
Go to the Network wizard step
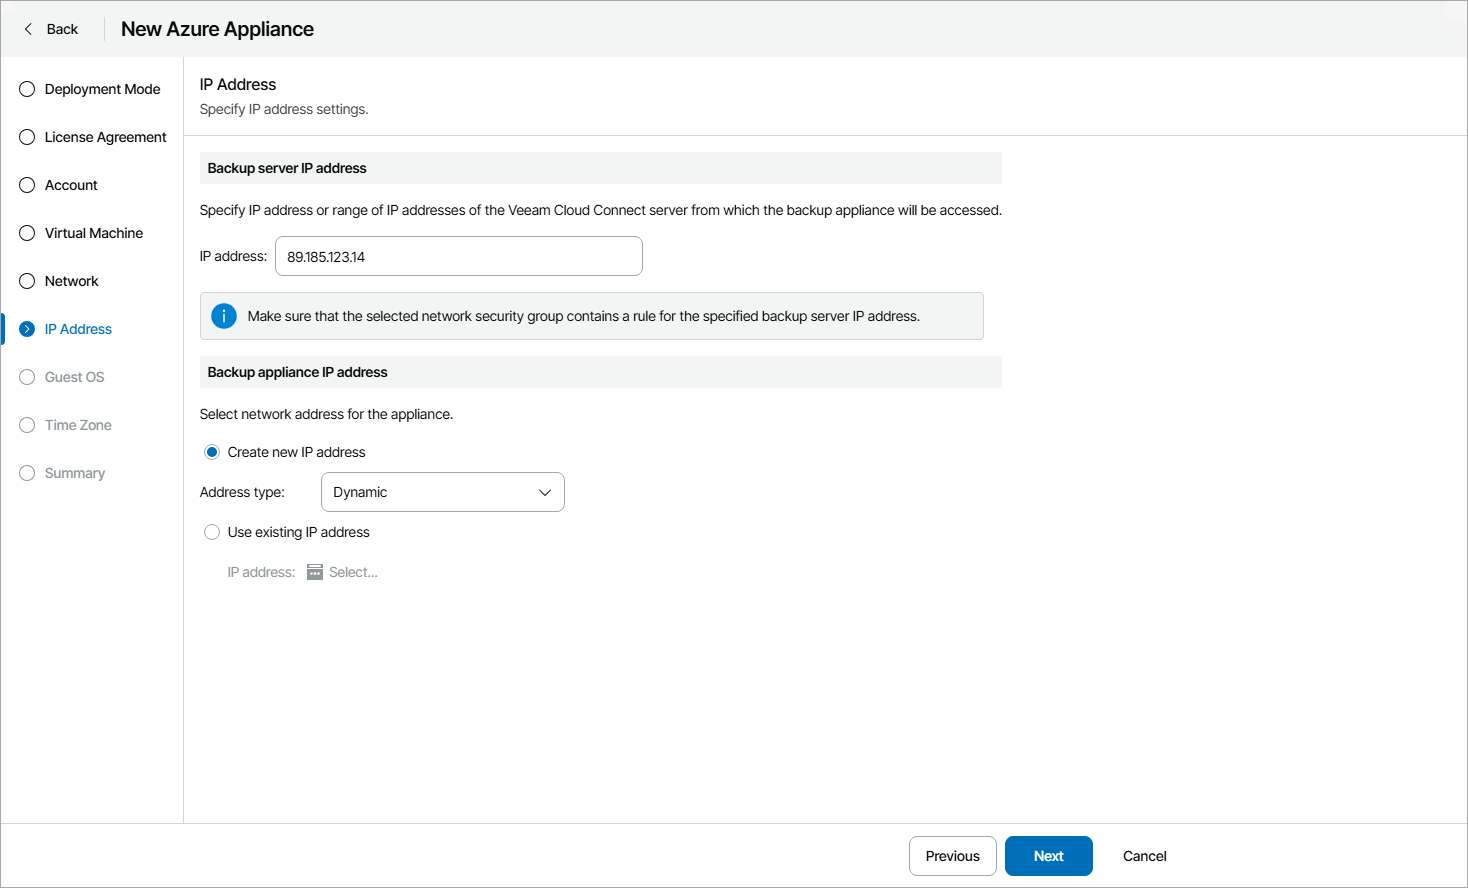coord(71,281)
